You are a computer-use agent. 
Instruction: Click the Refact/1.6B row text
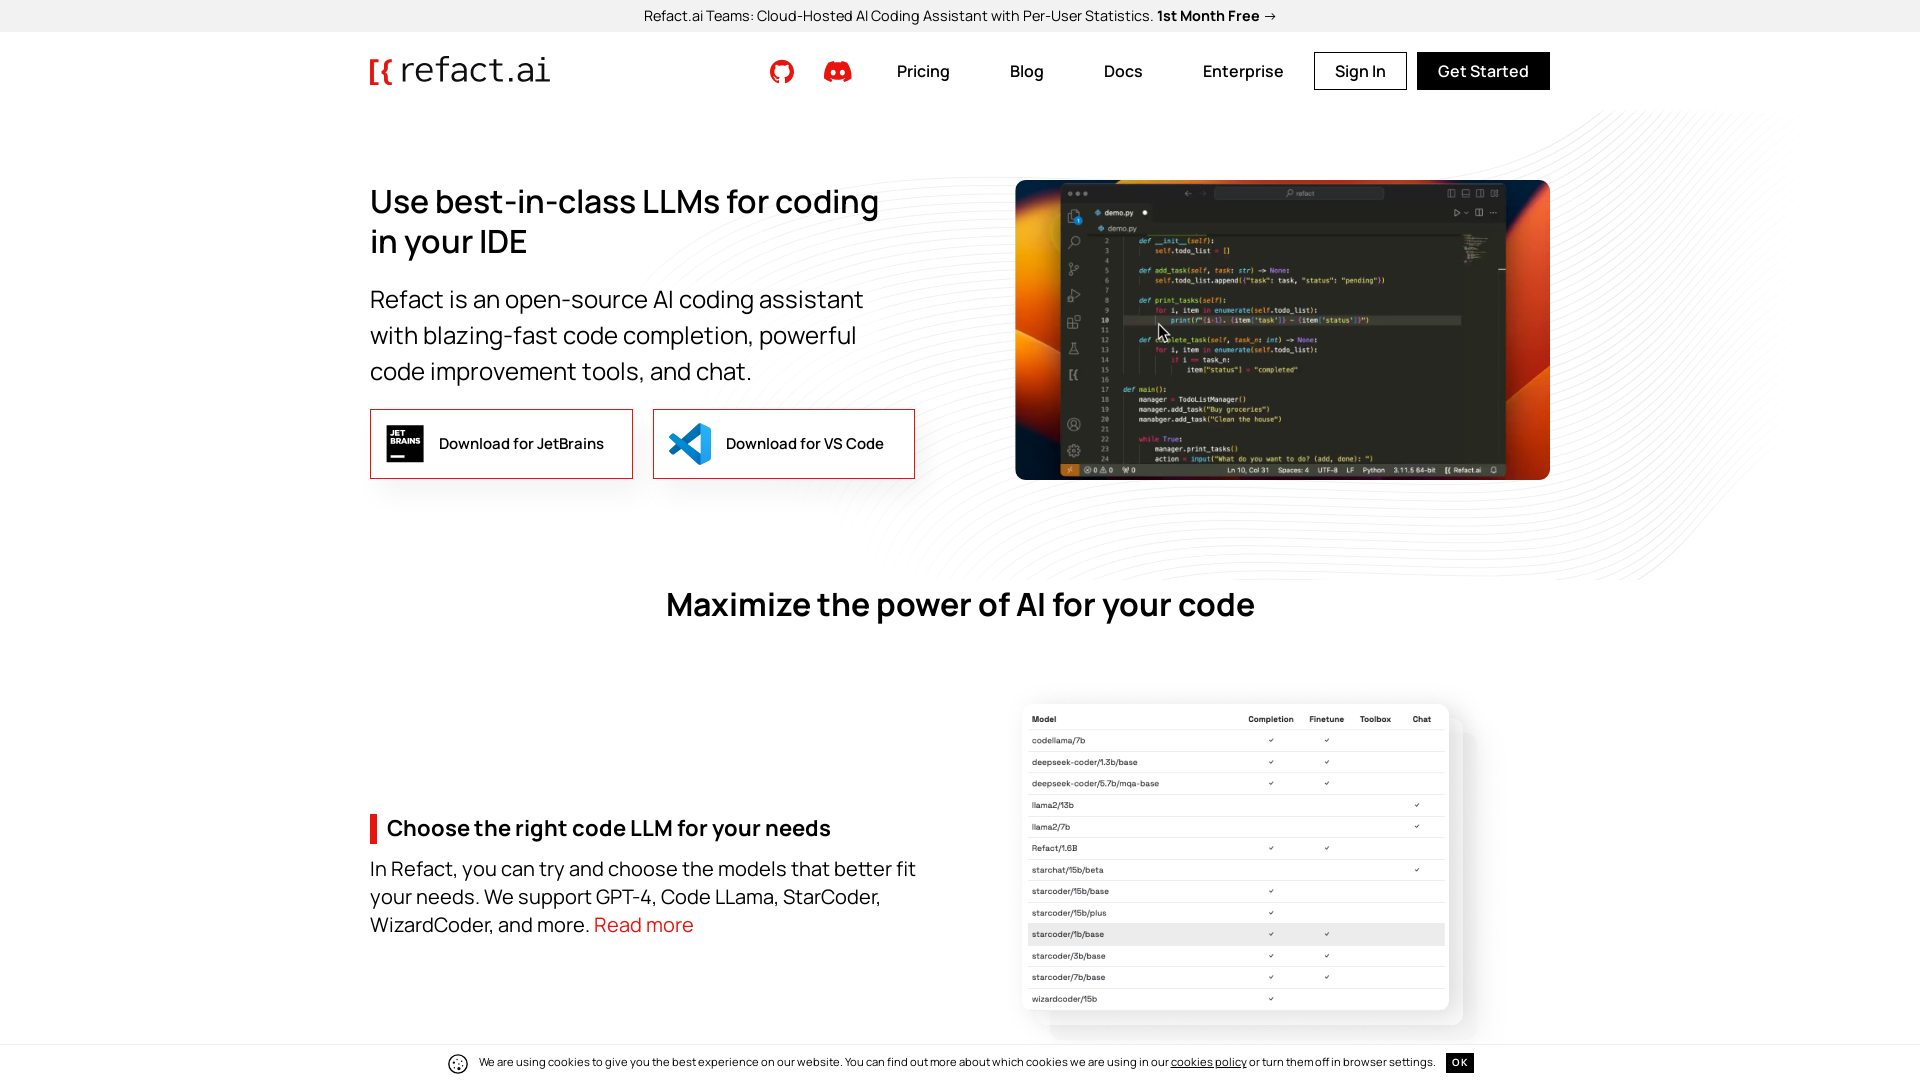1054,848
